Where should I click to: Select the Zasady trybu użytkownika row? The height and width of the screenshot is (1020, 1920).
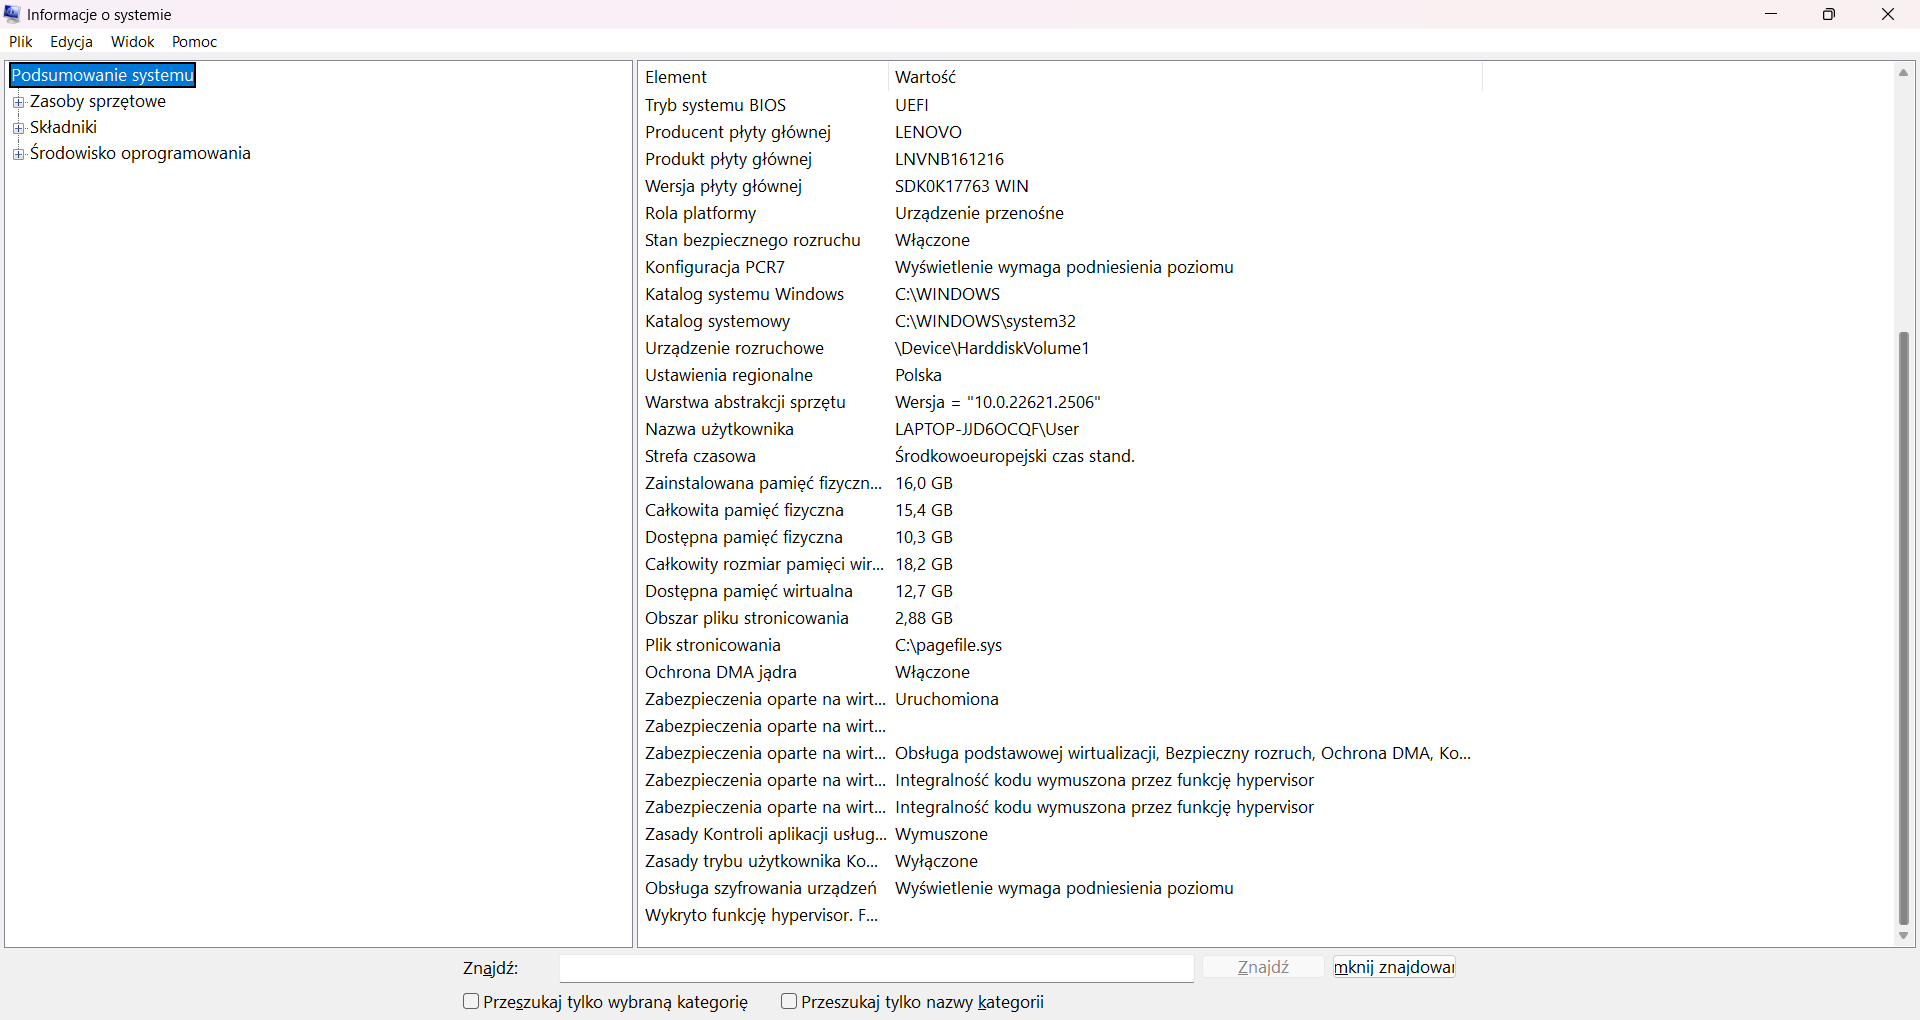coord(1060,861)
